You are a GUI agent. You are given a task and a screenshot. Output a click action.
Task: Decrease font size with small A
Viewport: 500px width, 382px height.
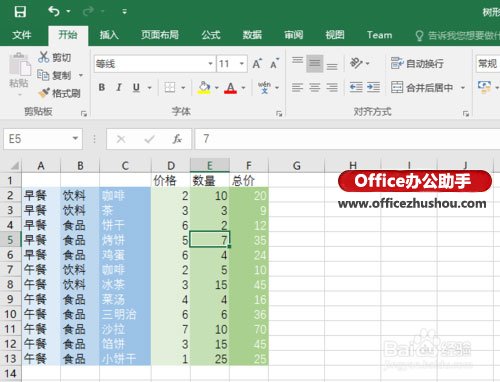[274, 63]
